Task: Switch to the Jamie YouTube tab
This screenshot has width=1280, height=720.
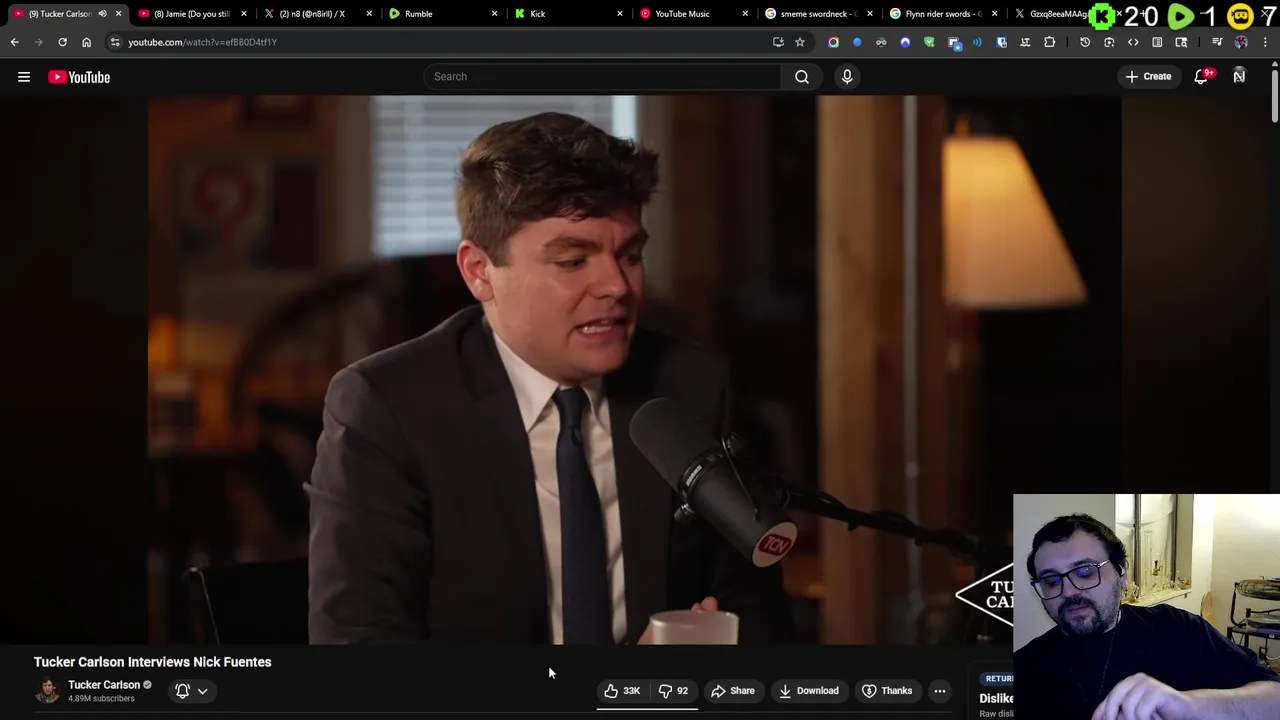Action: (x=192, y=14)
